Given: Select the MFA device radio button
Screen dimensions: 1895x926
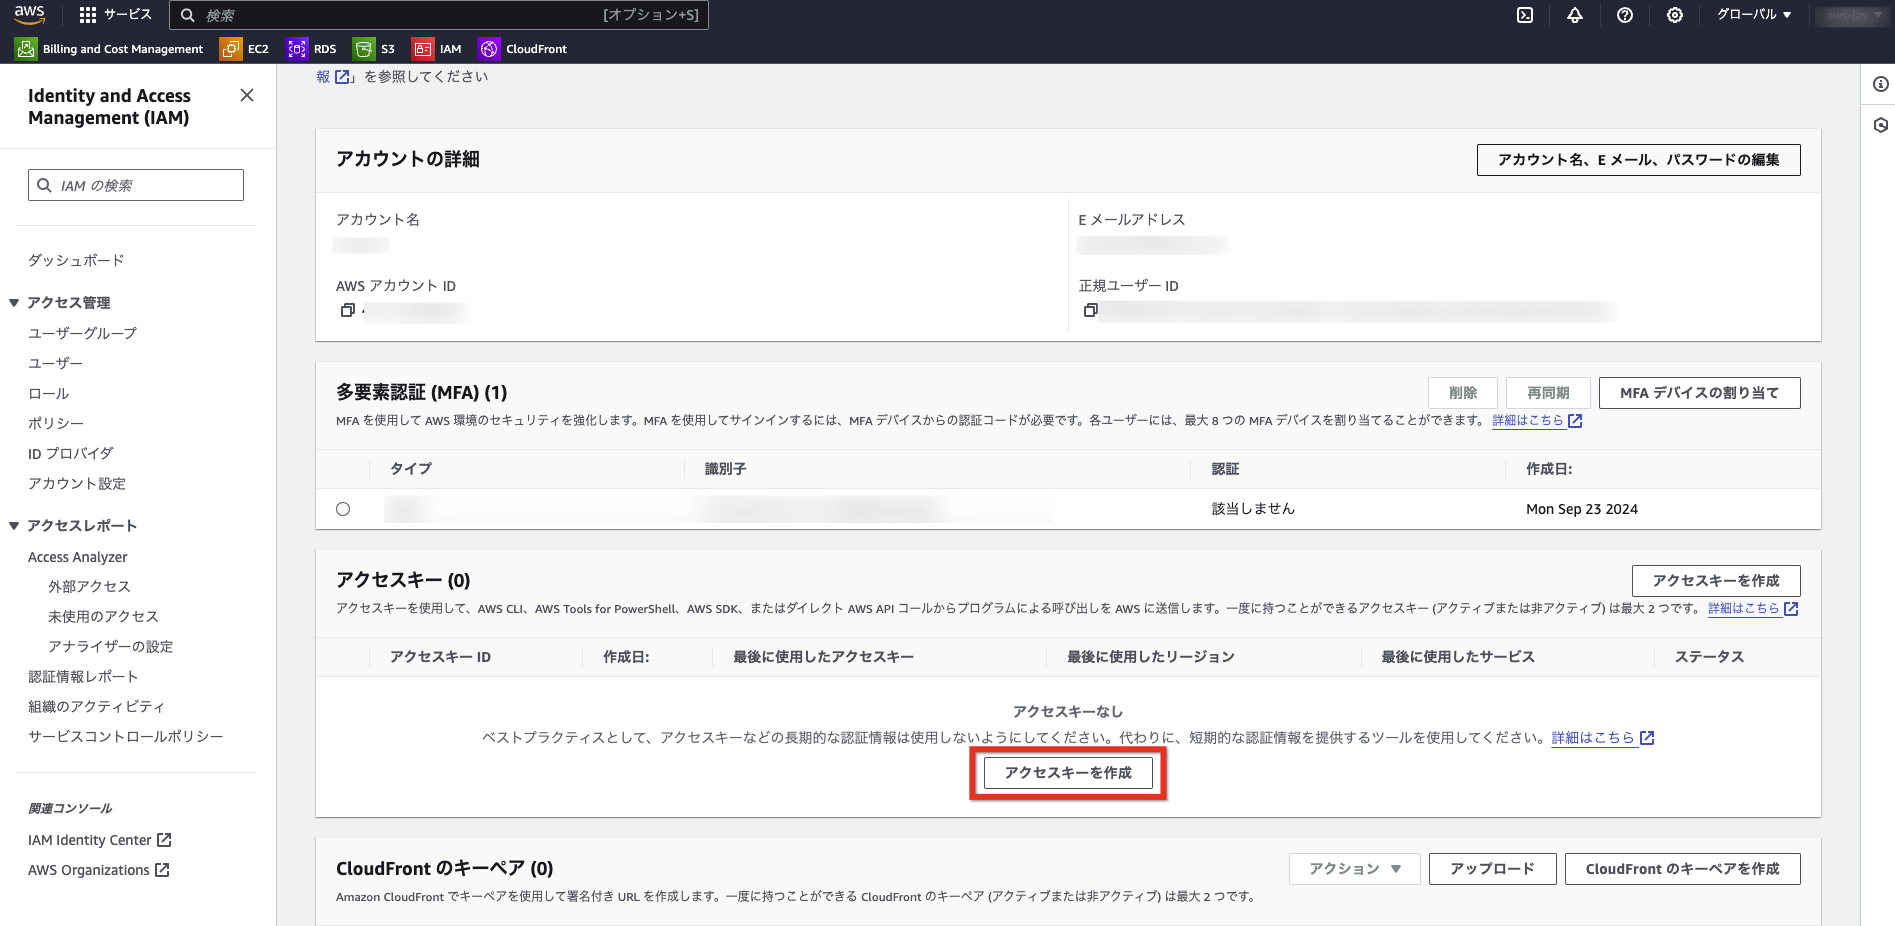Looking at the screenshot, I should (x=343, y=509).
